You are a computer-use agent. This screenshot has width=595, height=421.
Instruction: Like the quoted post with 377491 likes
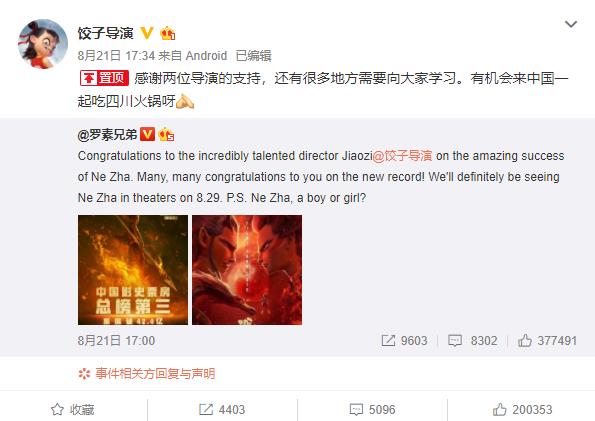coord(548,341)
